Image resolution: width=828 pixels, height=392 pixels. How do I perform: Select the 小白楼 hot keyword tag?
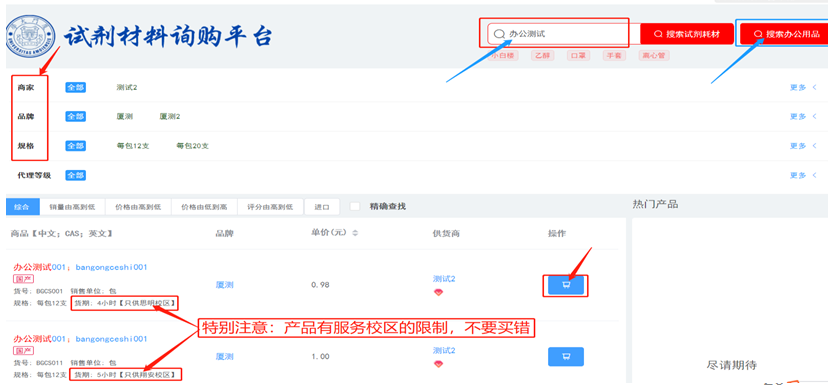click(503, 55)
